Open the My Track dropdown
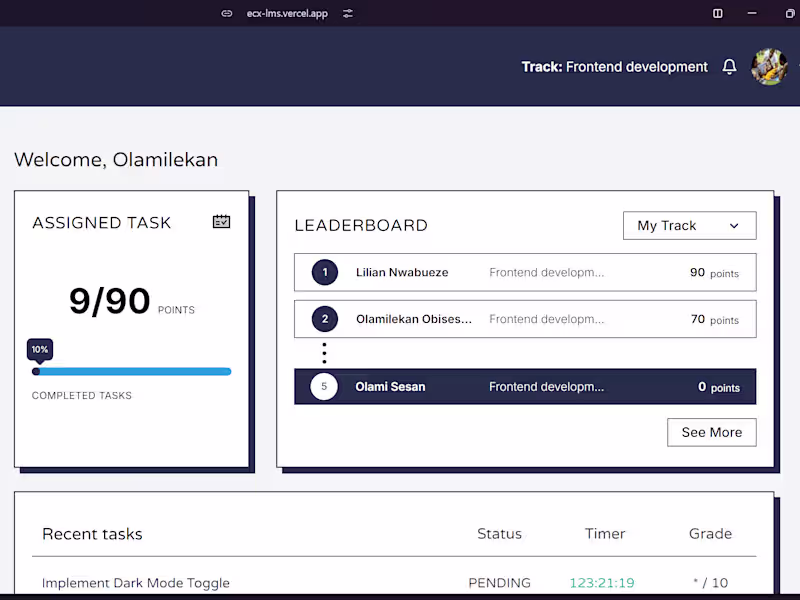Image resolution: width=800 pixels, height=600 pixels. tap(689, 225)
